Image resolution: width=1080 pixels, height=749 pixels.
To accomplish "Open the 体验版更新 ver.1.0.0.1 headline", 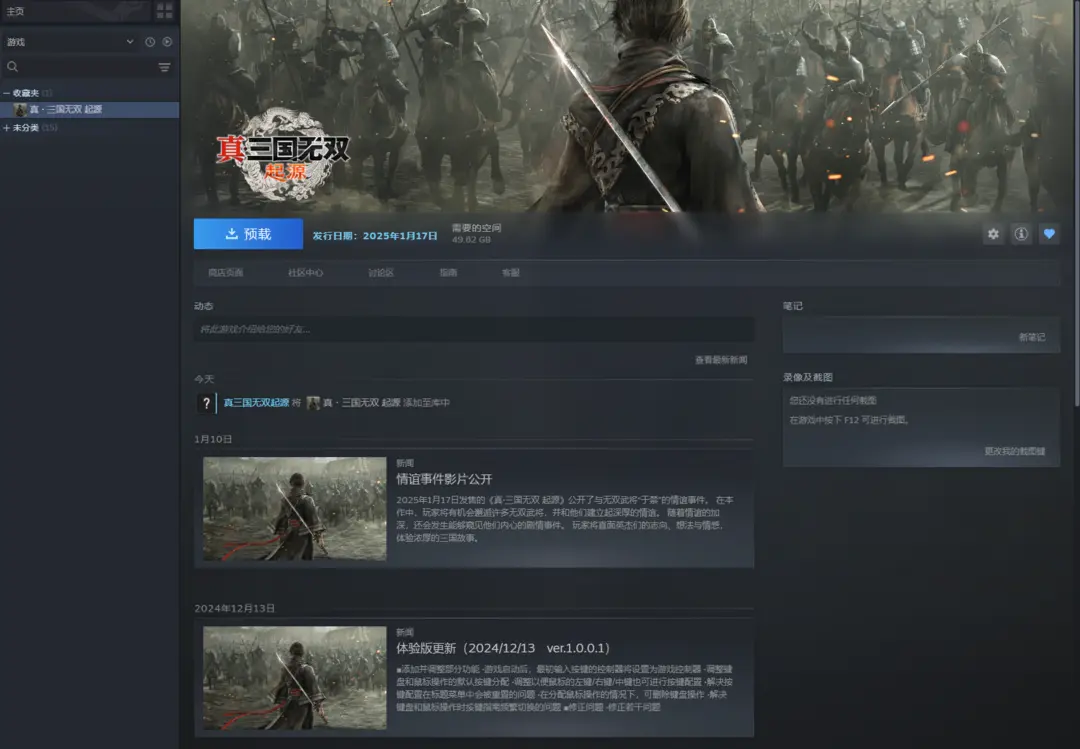I will pos(503,648).
